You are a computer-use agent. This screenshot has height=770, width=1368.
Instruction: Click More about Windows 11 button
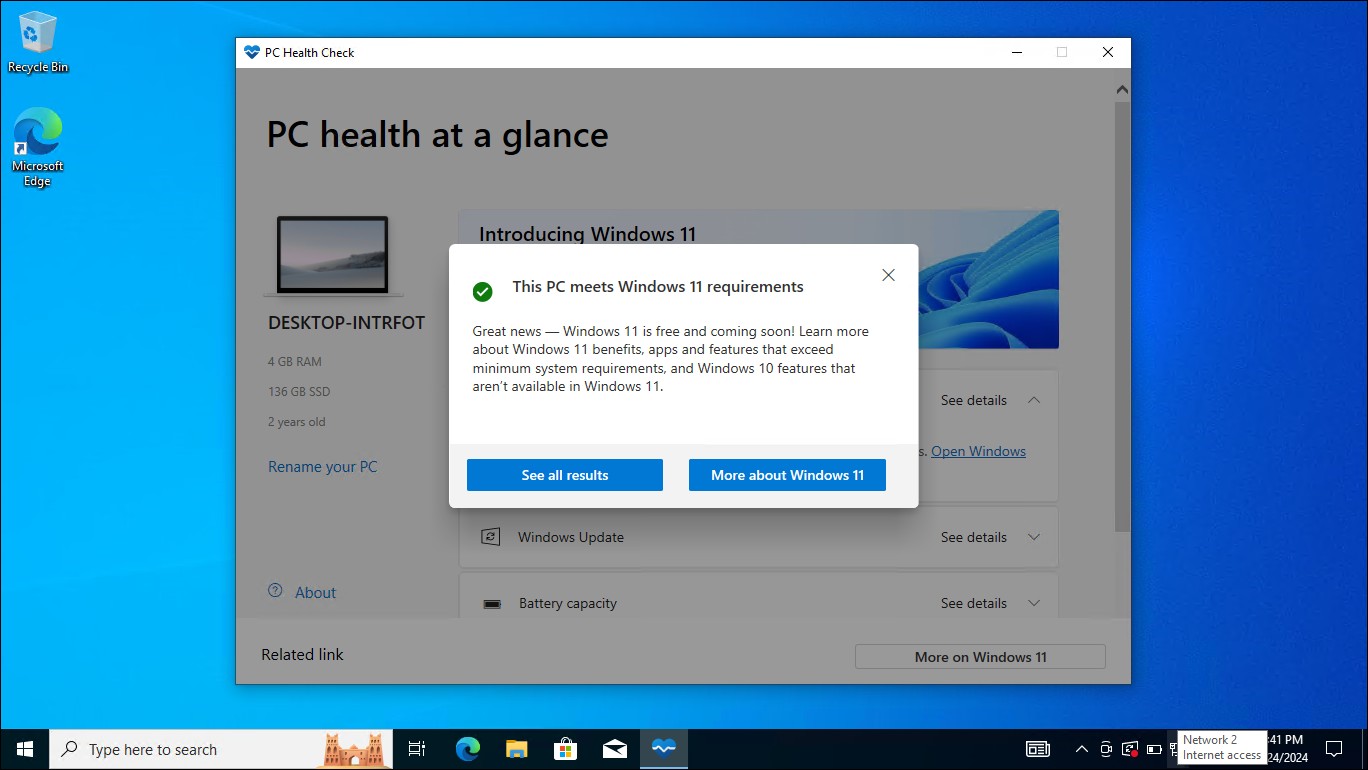[x=787, y=475]
